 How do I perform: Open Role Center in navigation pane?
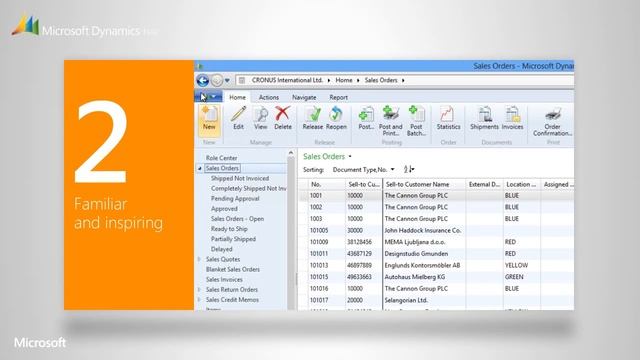pos(221,158)
